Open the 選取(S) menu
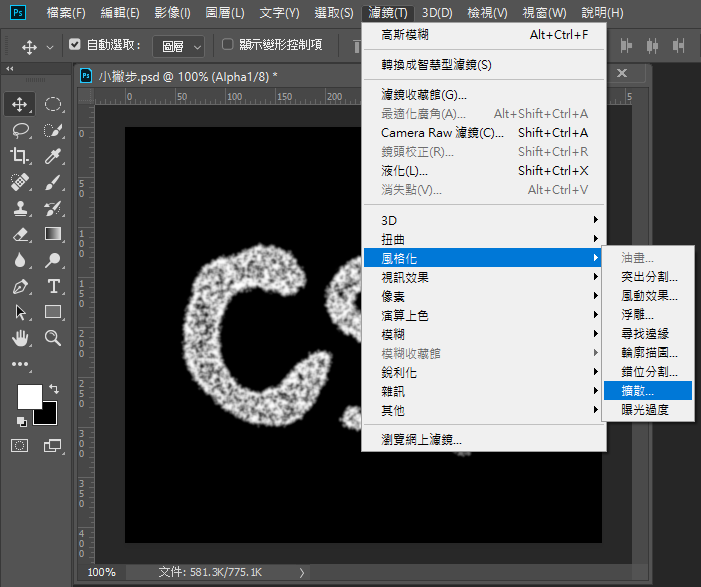Image resolution: width=701 pixels, height=587 pixels. pyautogui.click(x=334, y=13)
